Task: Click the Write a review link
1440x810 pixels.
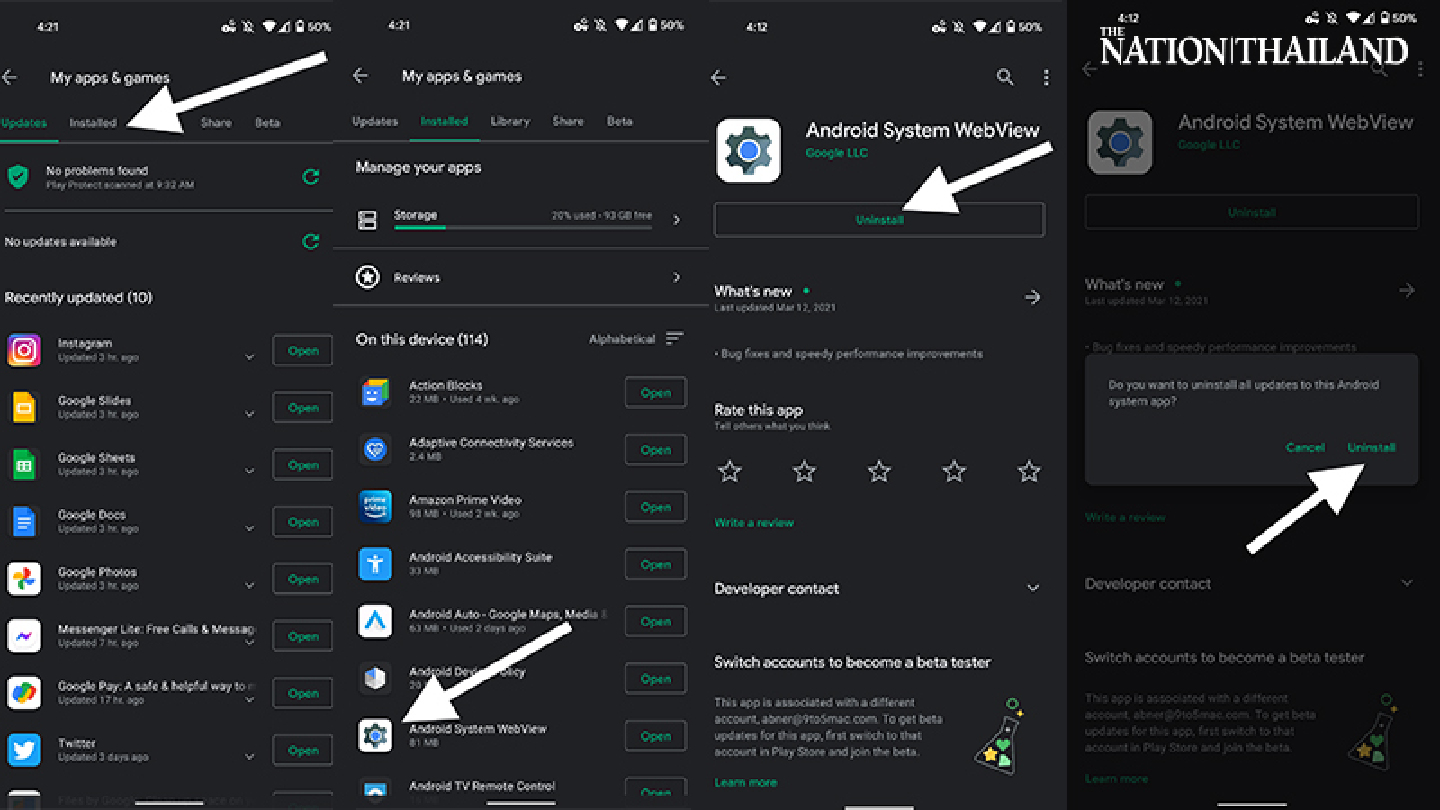Action: [754, 522]
